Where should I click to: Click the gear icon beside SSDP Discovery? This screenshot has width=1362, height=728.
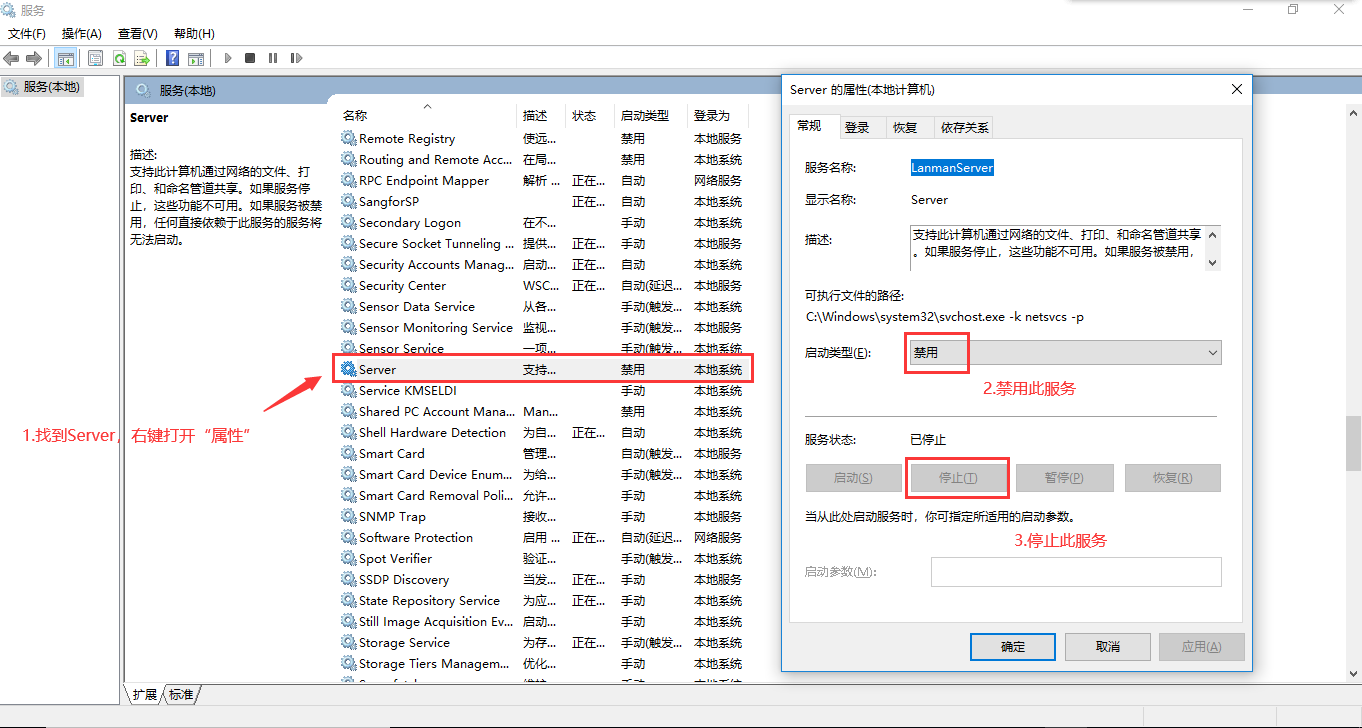[348, 579]
